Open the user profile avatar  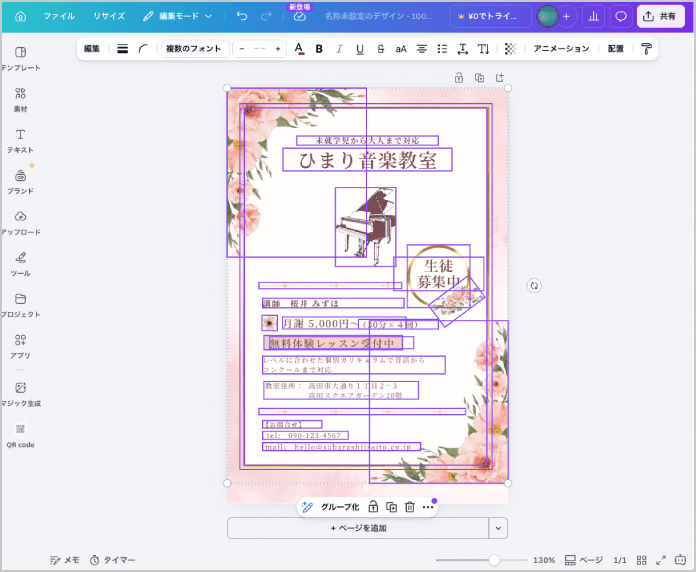[548, 16]
